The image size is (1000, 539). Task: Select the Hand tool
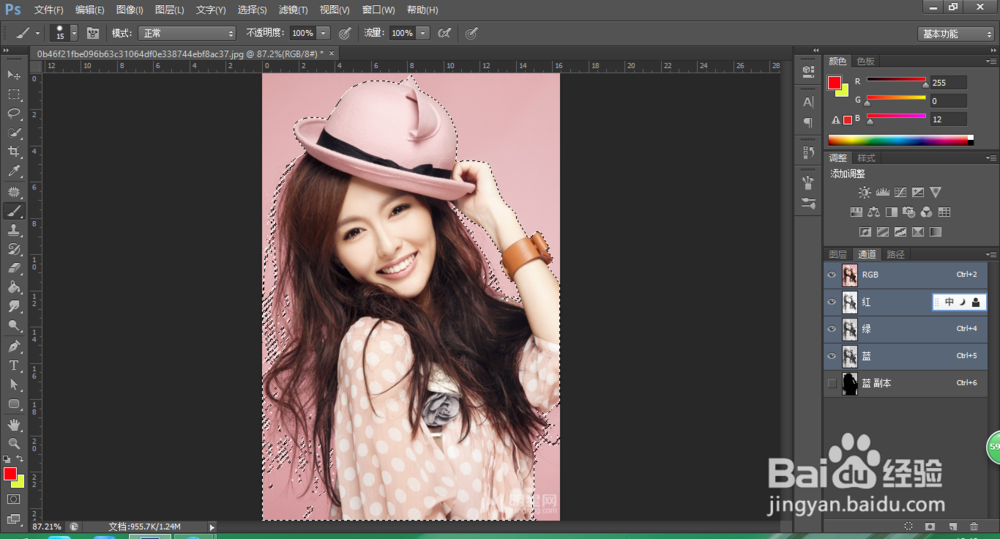click(13, 425)
